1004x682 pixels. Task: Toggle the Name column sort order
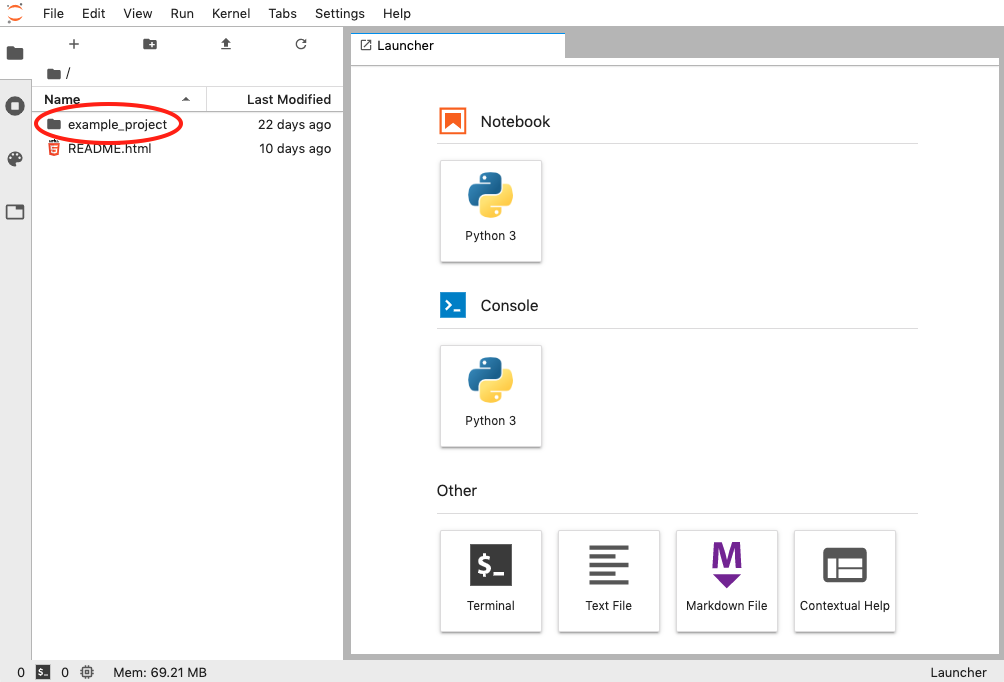(61, 99)
